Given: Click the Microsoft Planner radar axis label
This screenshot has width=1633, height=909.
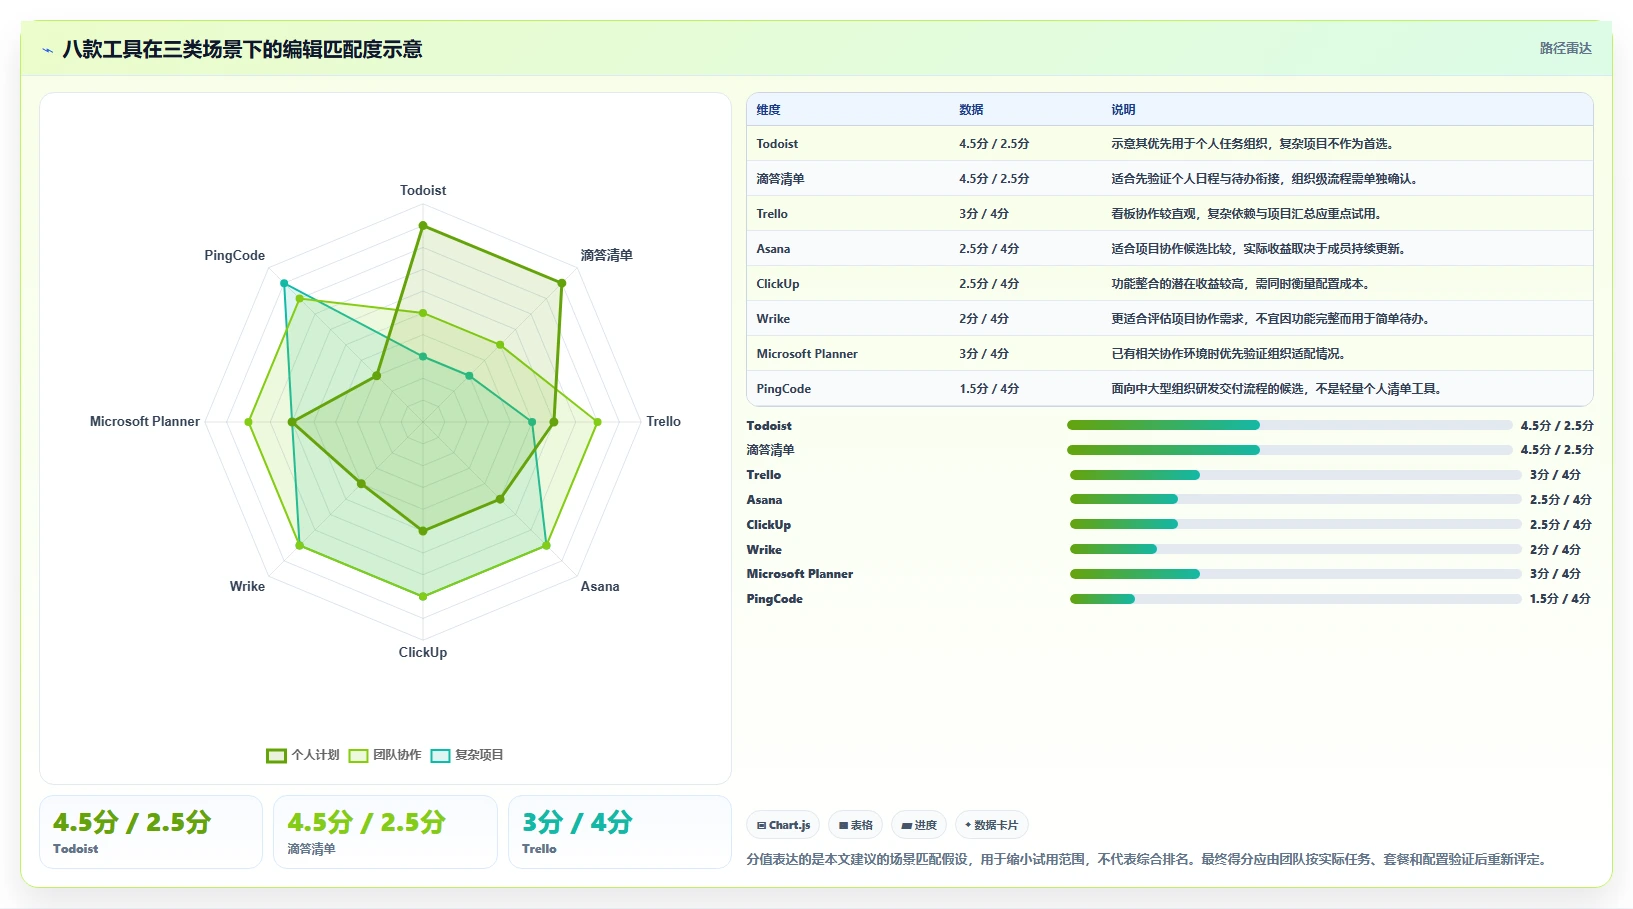Looking at the screenshot, I should pos(145,422).
